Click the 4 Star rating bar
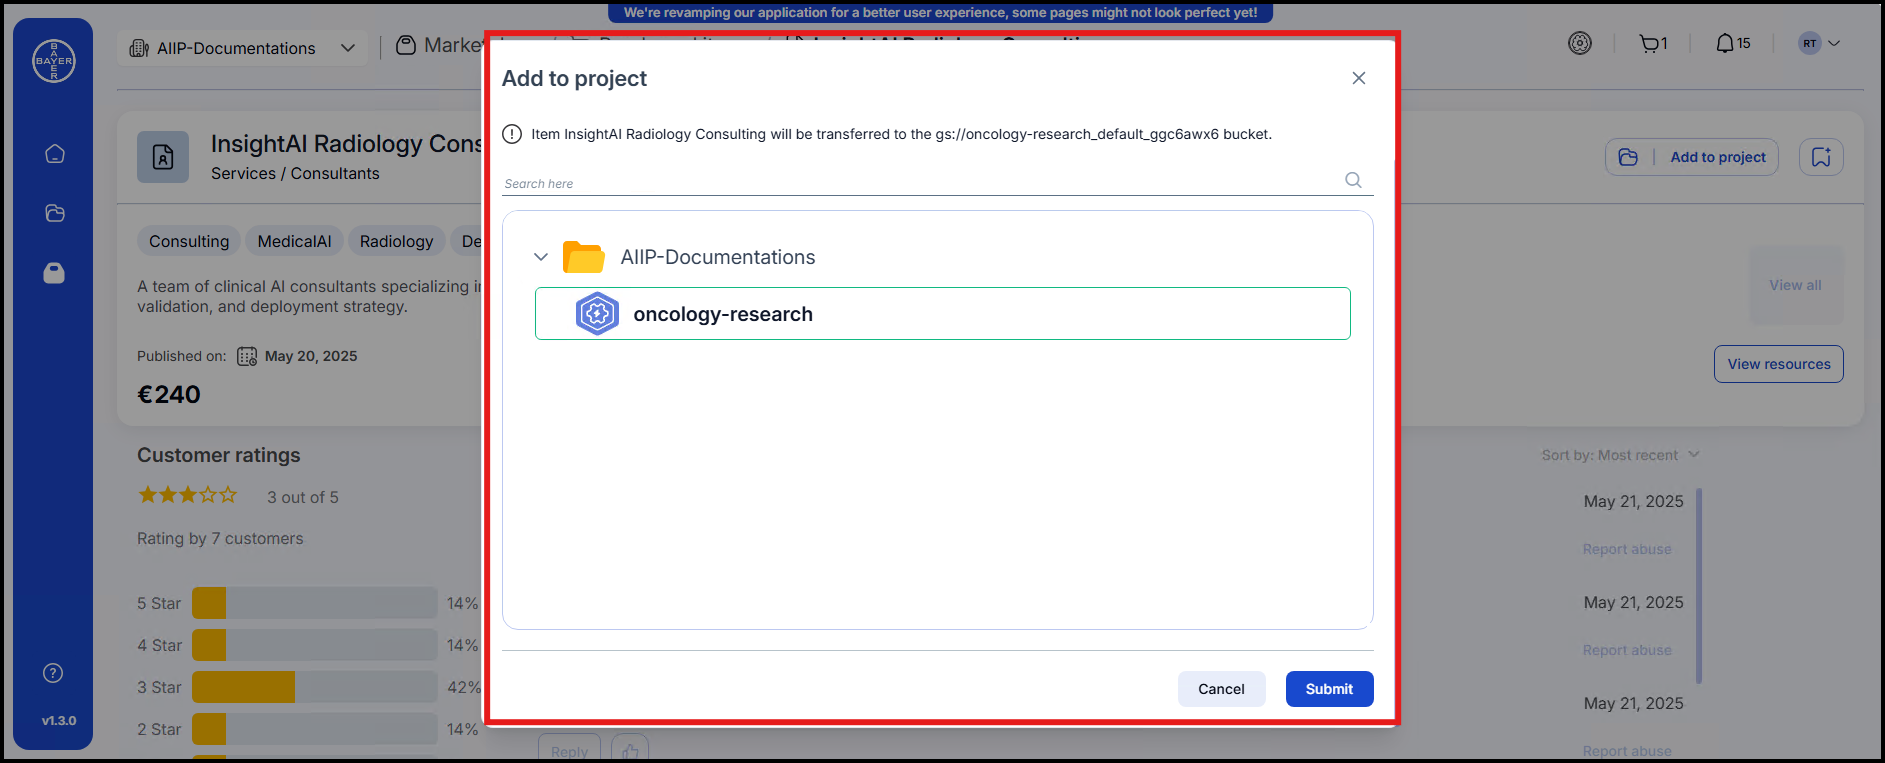Image resolution: width=1885 pixels, height=763 pixels. [x=314, y=645]
